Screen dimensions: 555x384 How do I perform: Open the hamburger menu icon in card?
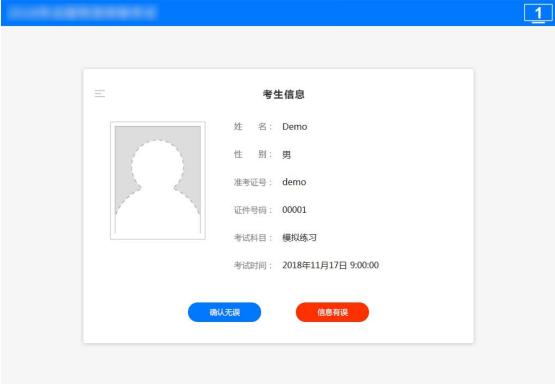point(100,93)
